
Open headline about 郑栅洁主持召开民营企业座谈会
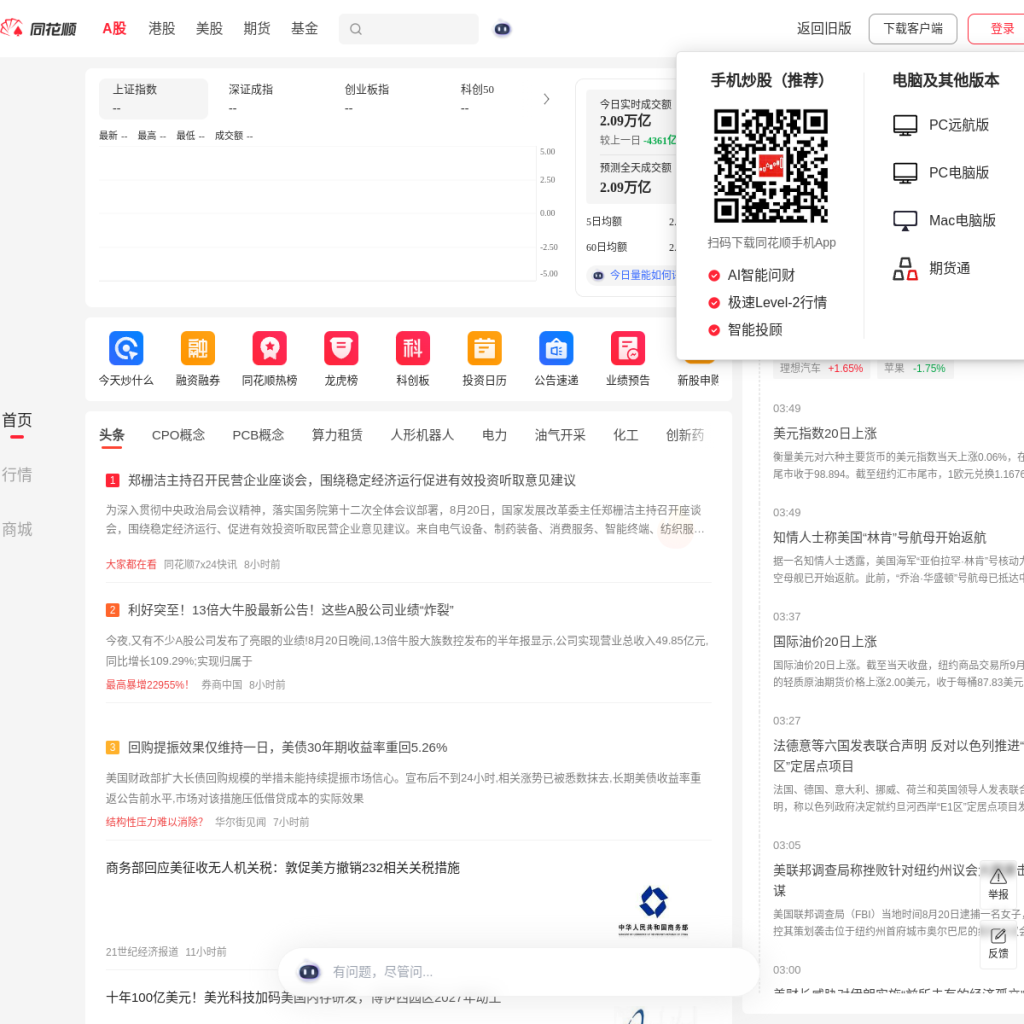click(x=352, y=481)
